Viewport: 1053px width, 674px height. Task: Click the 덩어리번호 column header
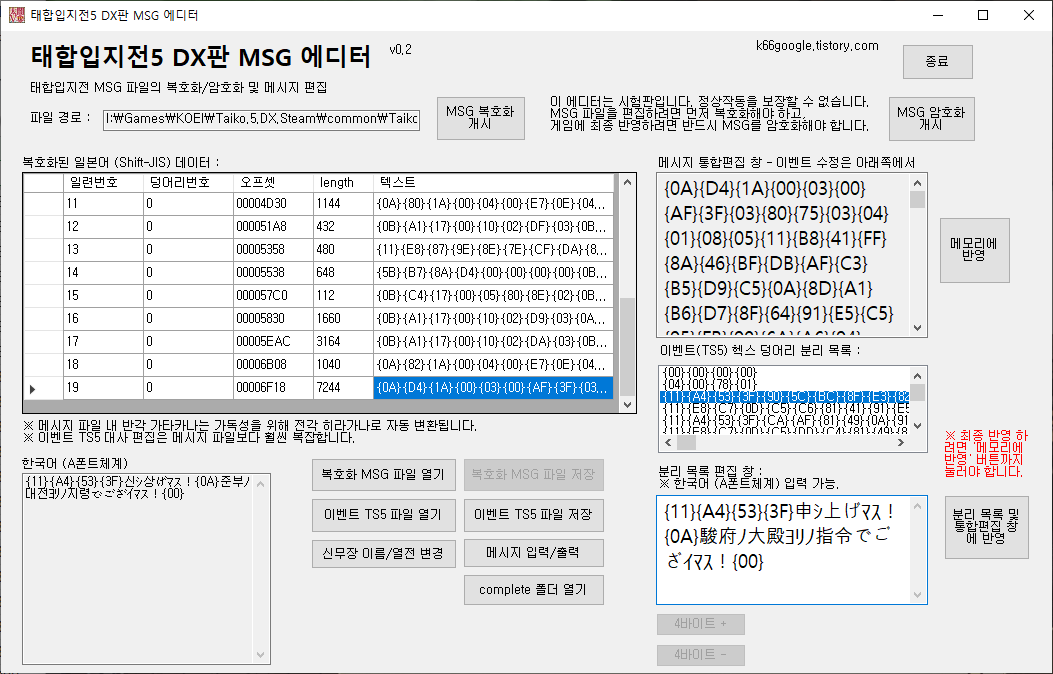[188, 183]
